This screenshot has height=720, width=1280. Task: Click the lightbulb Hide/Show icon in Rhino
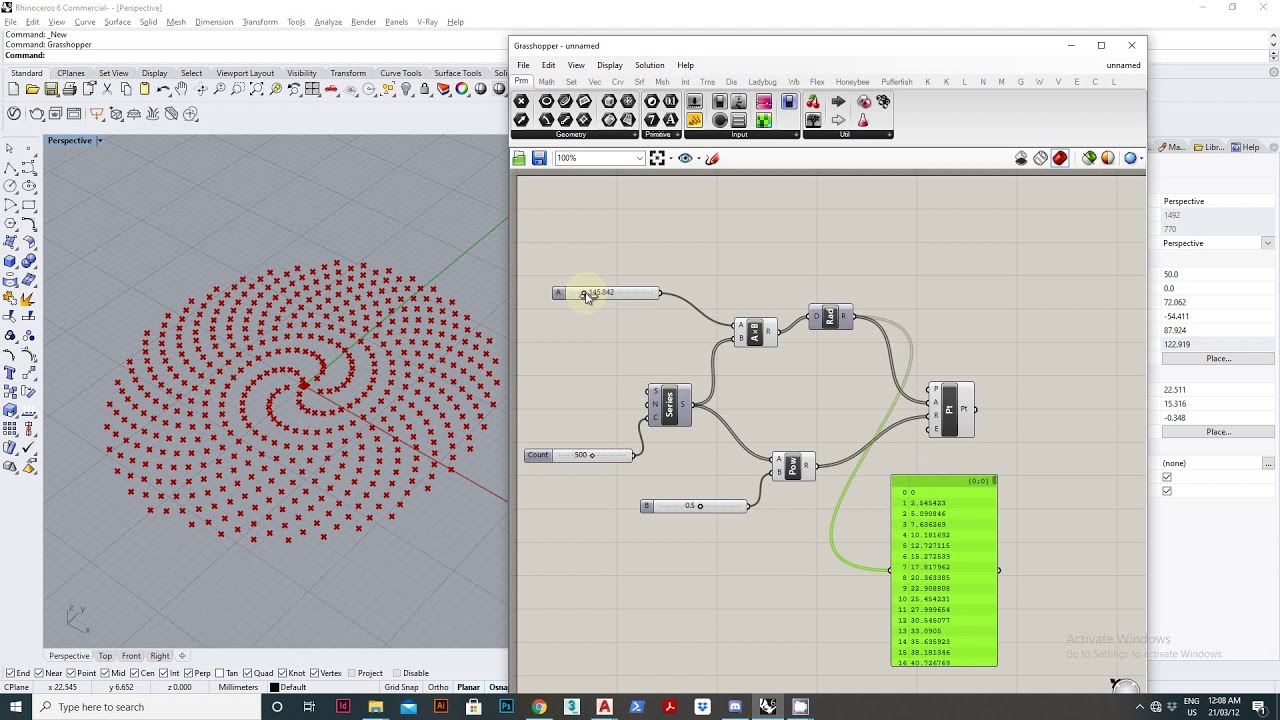coord(406,89)
